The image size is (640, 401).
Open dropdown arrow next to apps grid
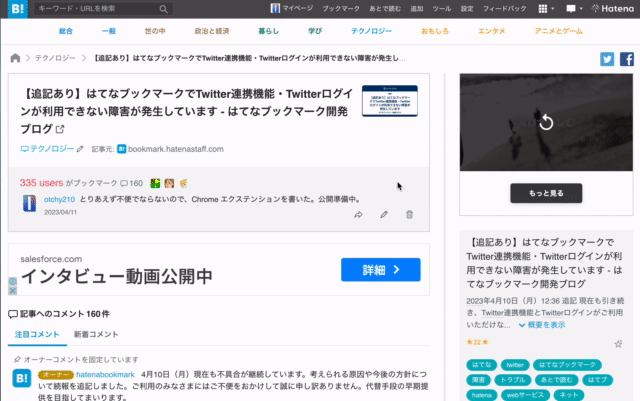[553, 9]
